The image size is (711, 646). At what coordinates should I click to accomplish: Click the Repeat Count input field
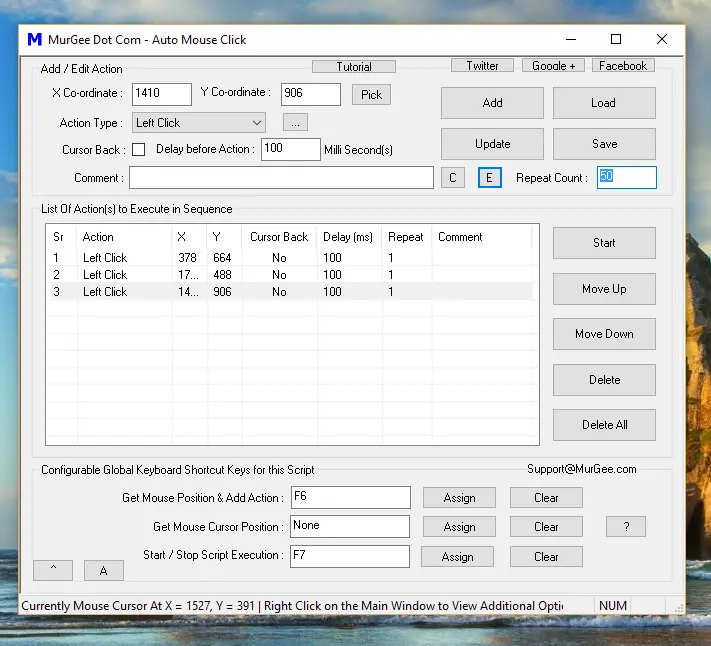tap(626, 178)
